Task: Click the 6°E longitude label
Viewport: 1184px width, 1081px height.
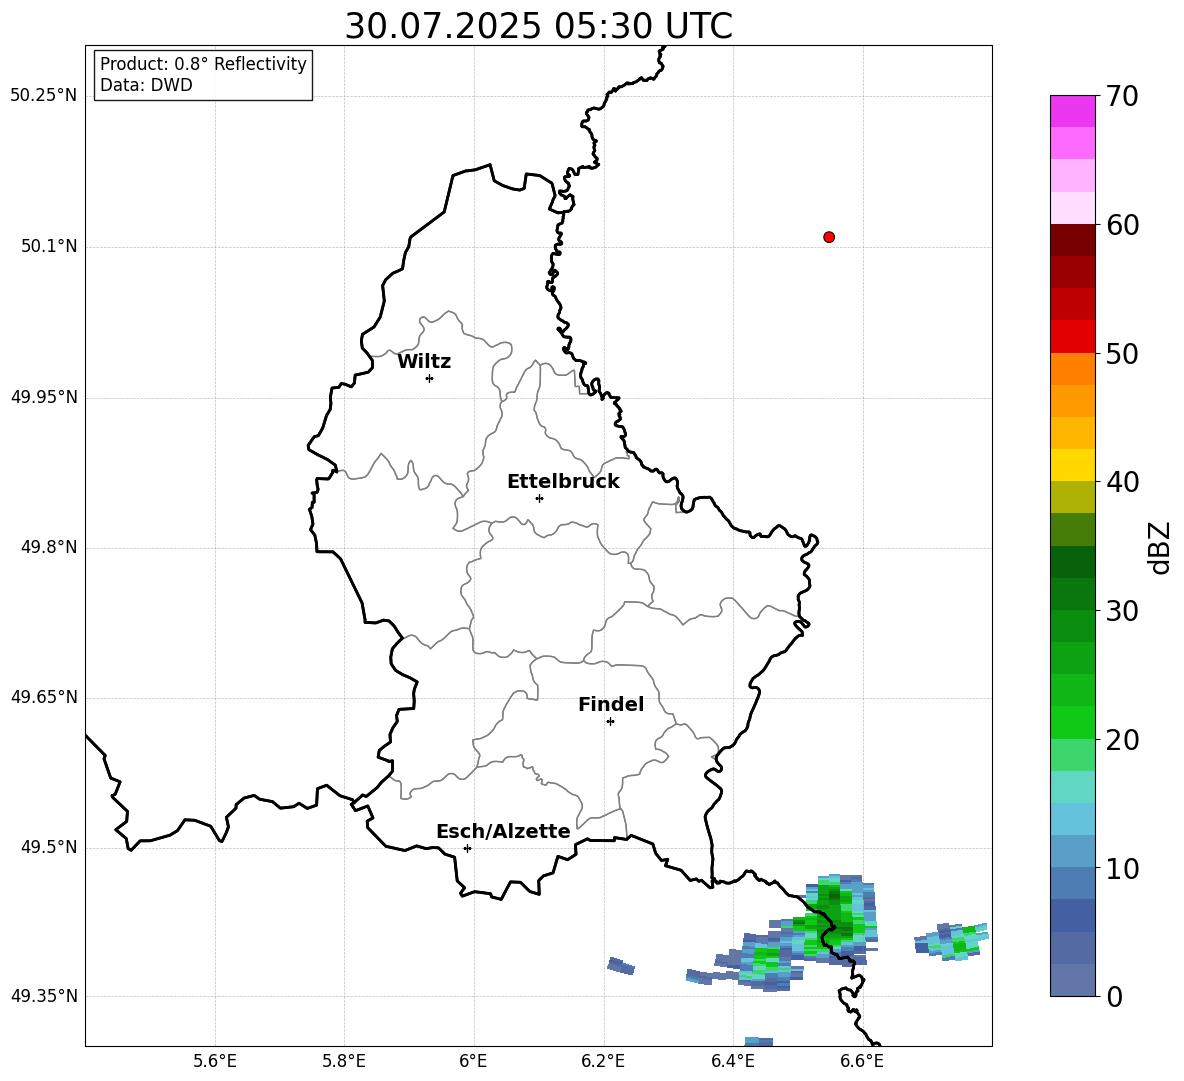Action: point(473,1061)
